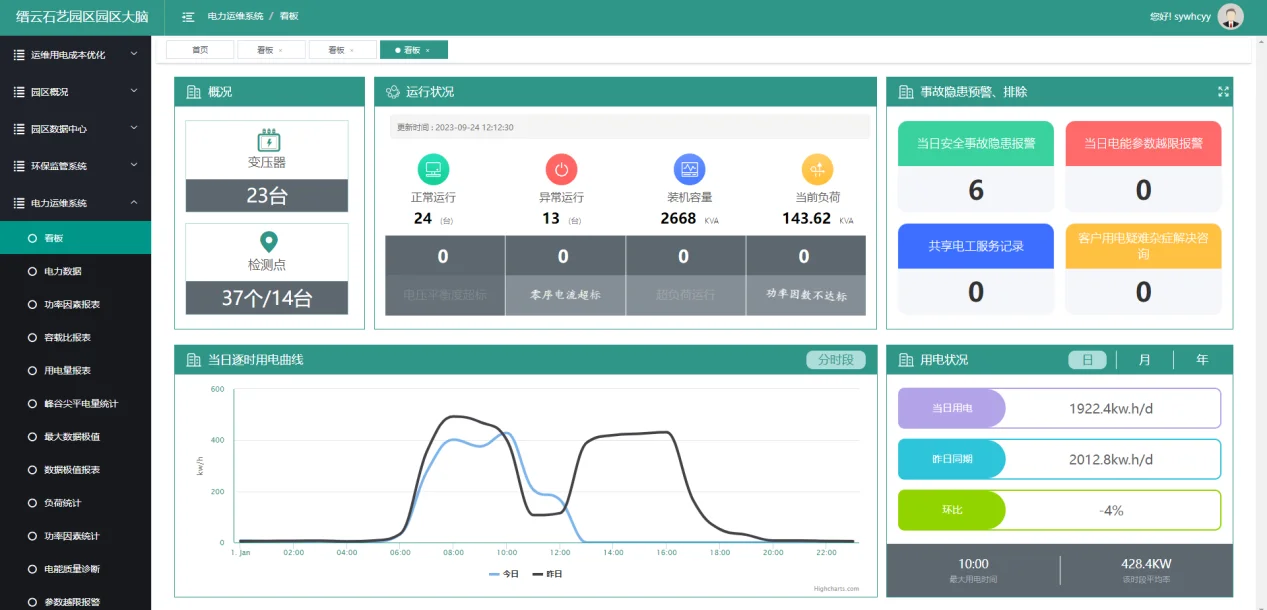Open the 当日电能参数越限报警 card
The image size is (1267, 610).
coord(1143,167)
